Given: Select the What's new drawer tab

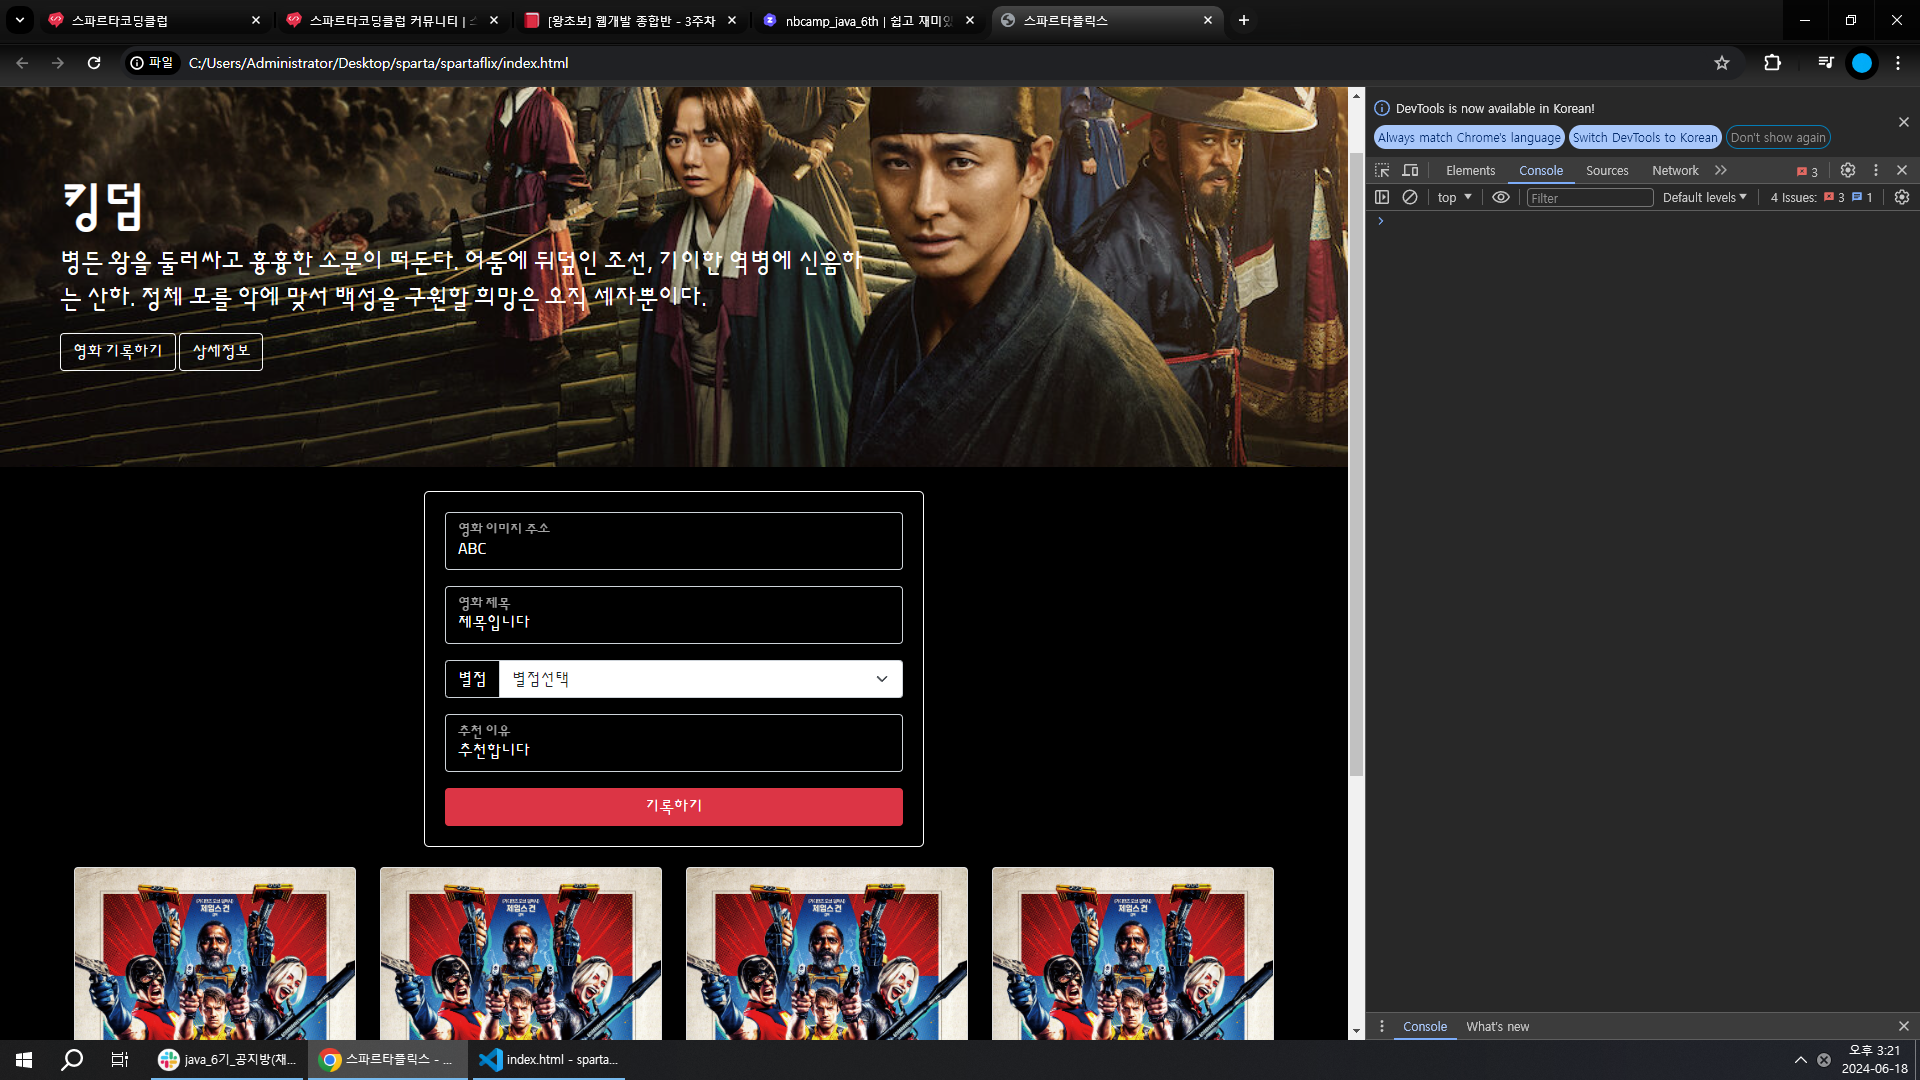Looking at the screenshot, I should coord(1497,1027).
